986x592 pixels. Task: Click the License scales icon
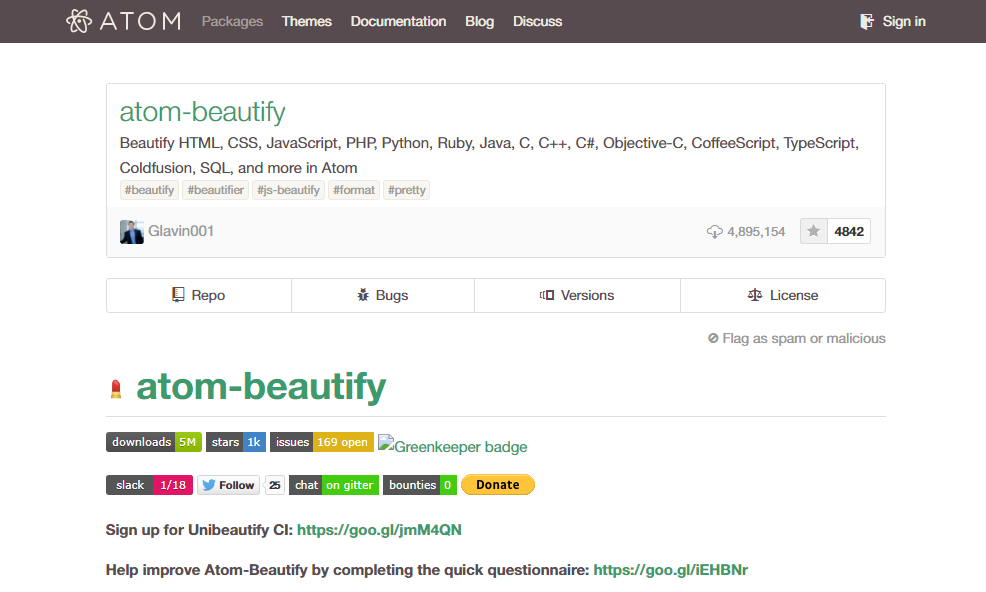click(x=755, y=295)
